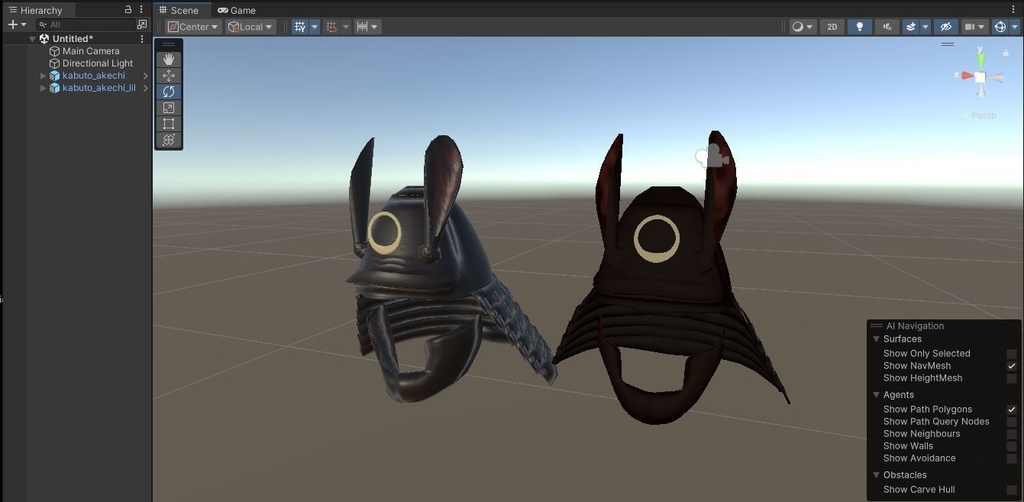Click the camera gizmo icon in scene
Image resolution: width=1024 pixels, height=502 pixels.
(x=712, y=157)
